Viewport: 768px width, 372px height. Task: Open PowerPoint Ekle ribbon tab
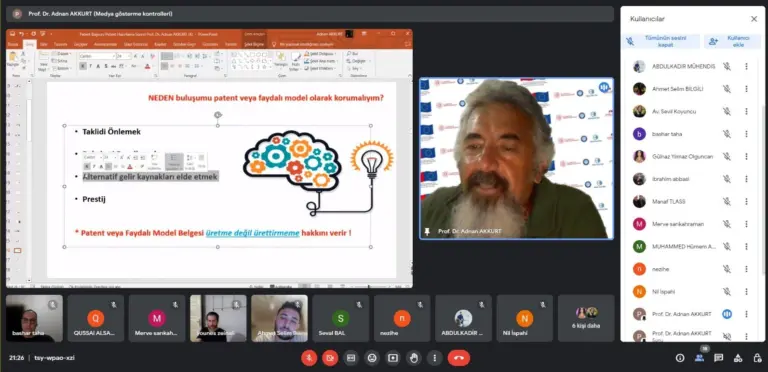(44, 44)
